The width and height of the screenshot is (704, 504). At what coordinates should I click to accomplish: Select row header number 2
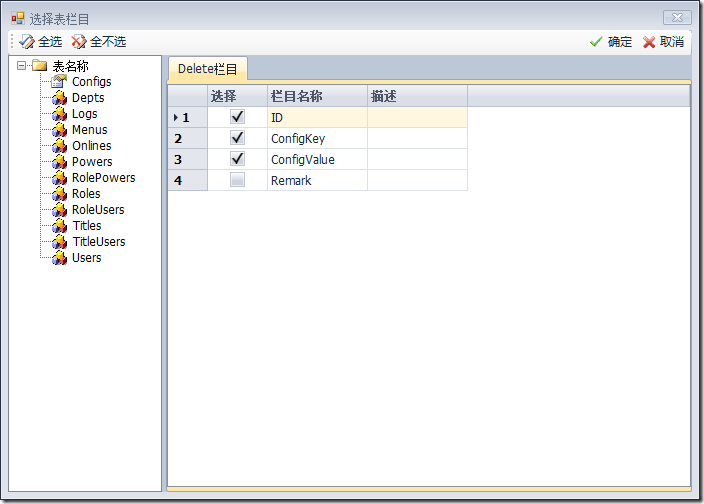coord(188,138)
